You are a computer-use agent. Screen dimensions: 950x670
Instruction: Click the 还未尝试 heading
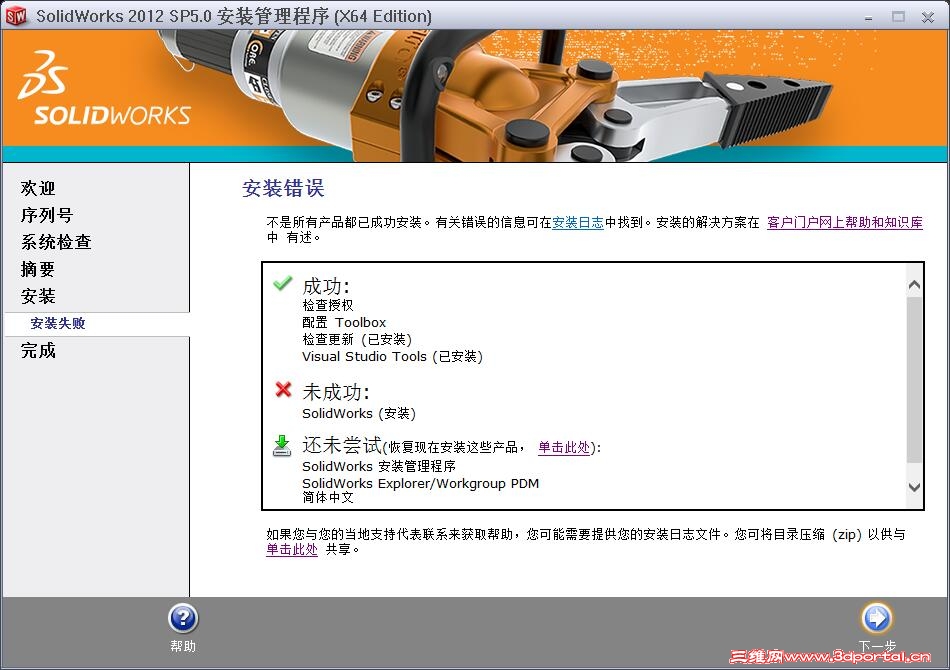tap(342, 445)
